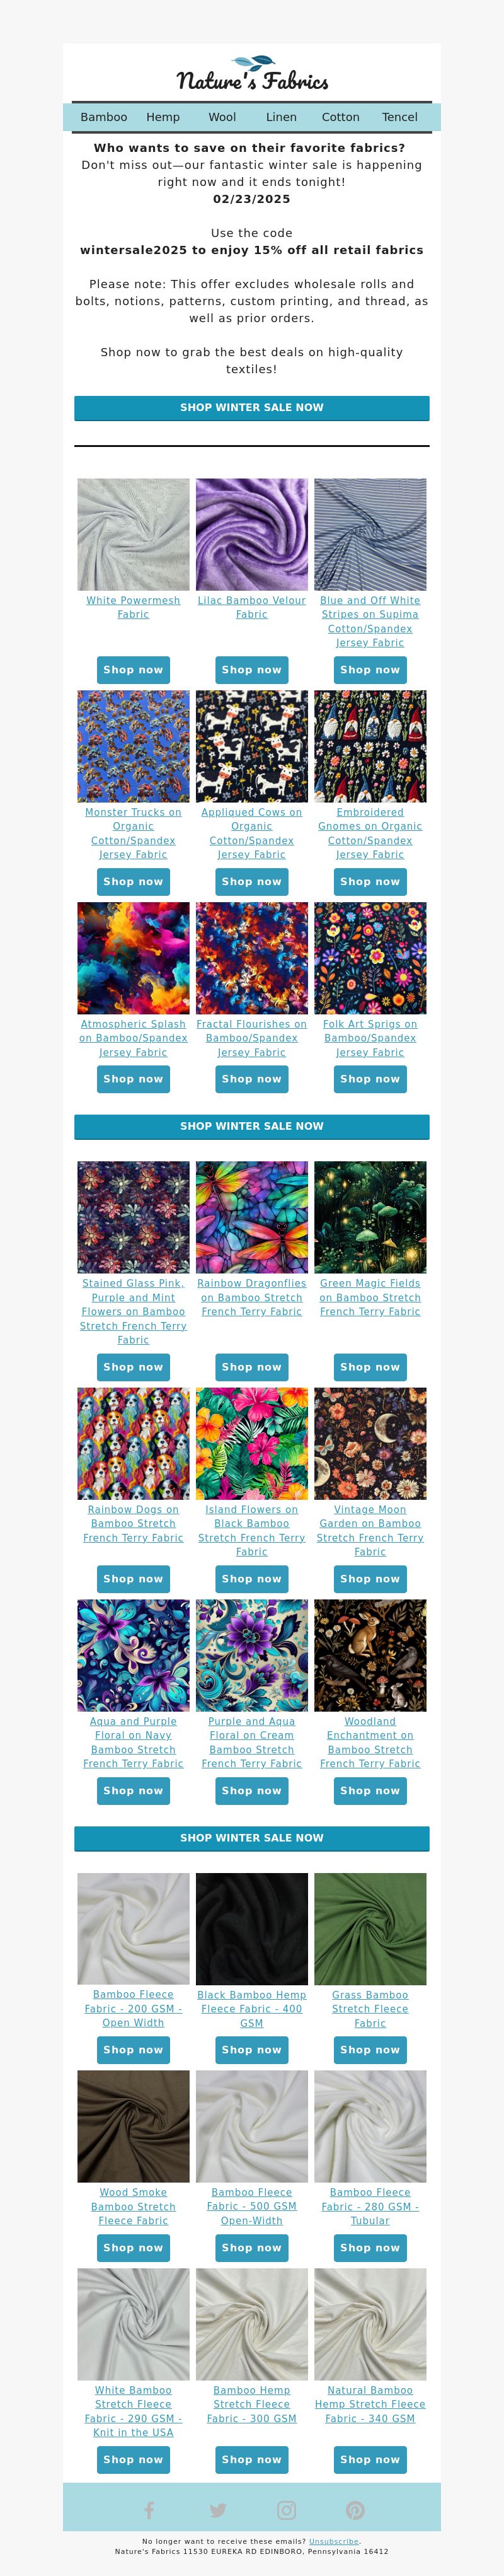504x2576 pixels.
Task: Open the White Powermesh Fabric link
Action: click(133, 607)
